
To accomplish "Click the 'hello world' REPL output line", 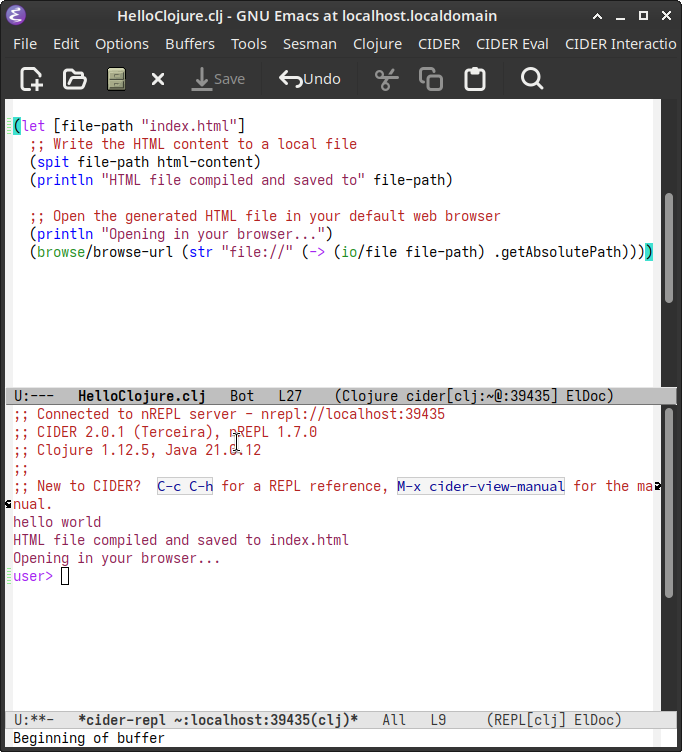I will [x=57, y=522].
